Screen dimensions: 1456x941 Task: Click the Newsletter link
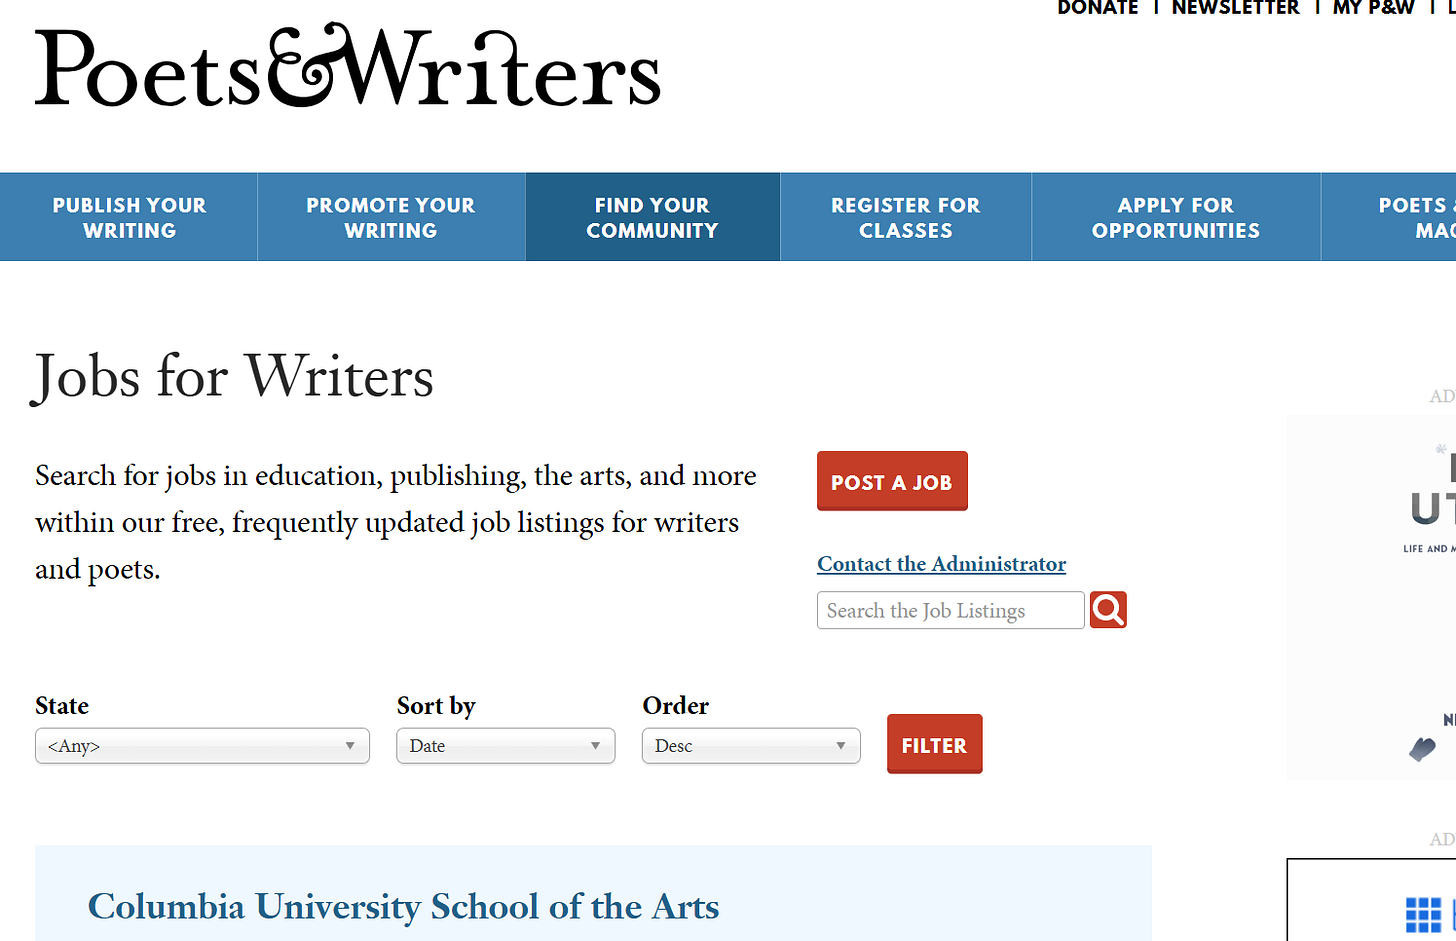[x=1235, y=8]
